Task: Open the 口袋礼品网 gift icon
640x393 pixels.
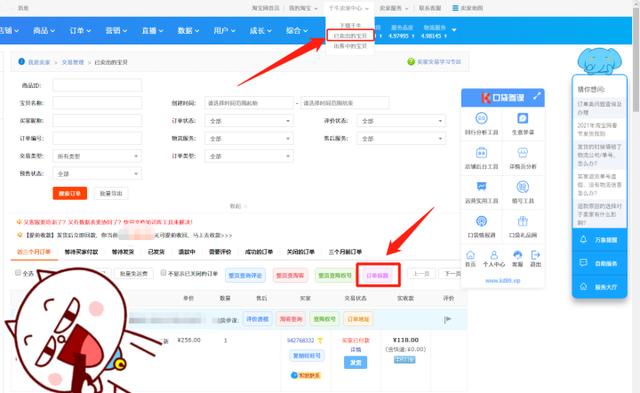Action: tap(523, 221)
